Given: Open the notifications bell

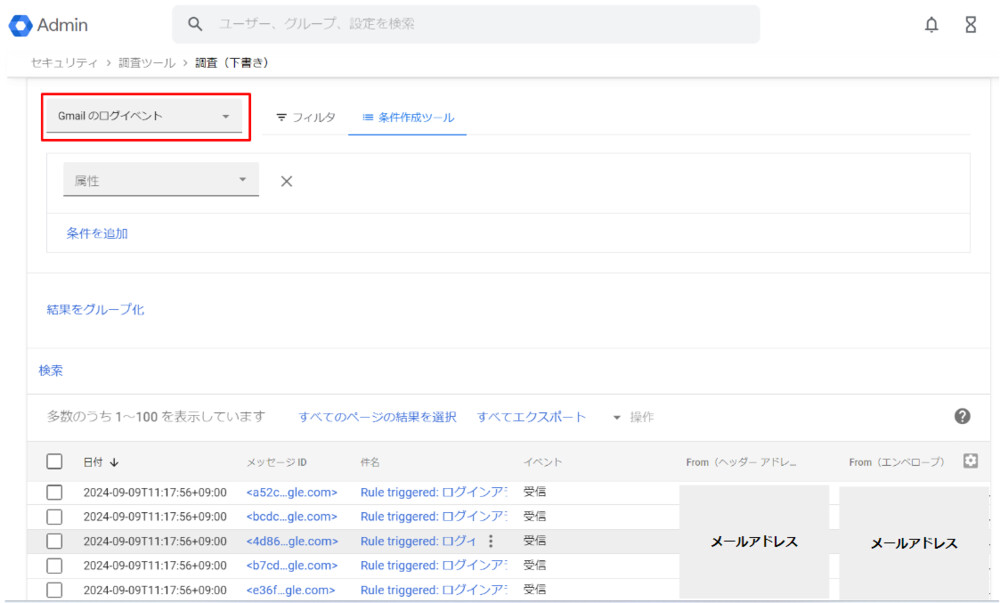Looking at the screenshot, I should point(931,25).
